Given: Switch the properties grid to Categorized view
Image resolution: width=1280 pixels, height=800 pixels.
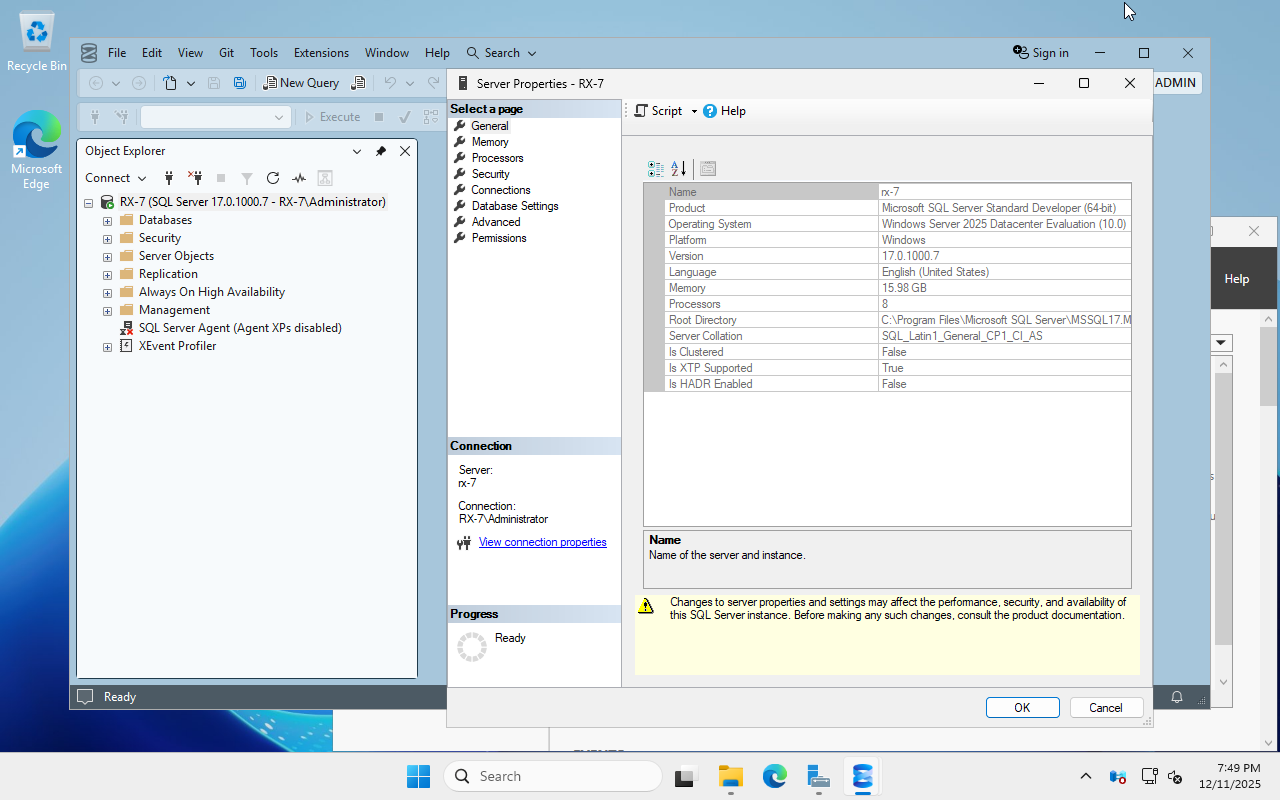Looking at the screenshot, I should [x=656, y=169].
